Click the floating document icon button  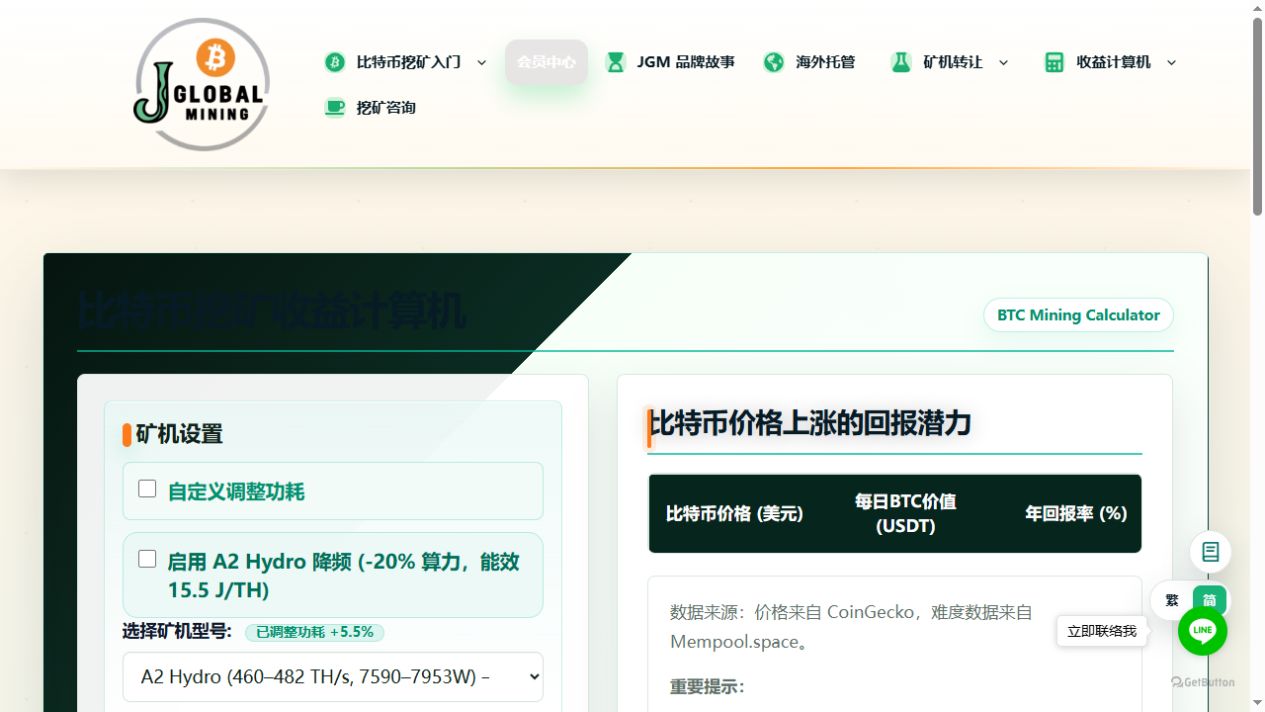1210,552
